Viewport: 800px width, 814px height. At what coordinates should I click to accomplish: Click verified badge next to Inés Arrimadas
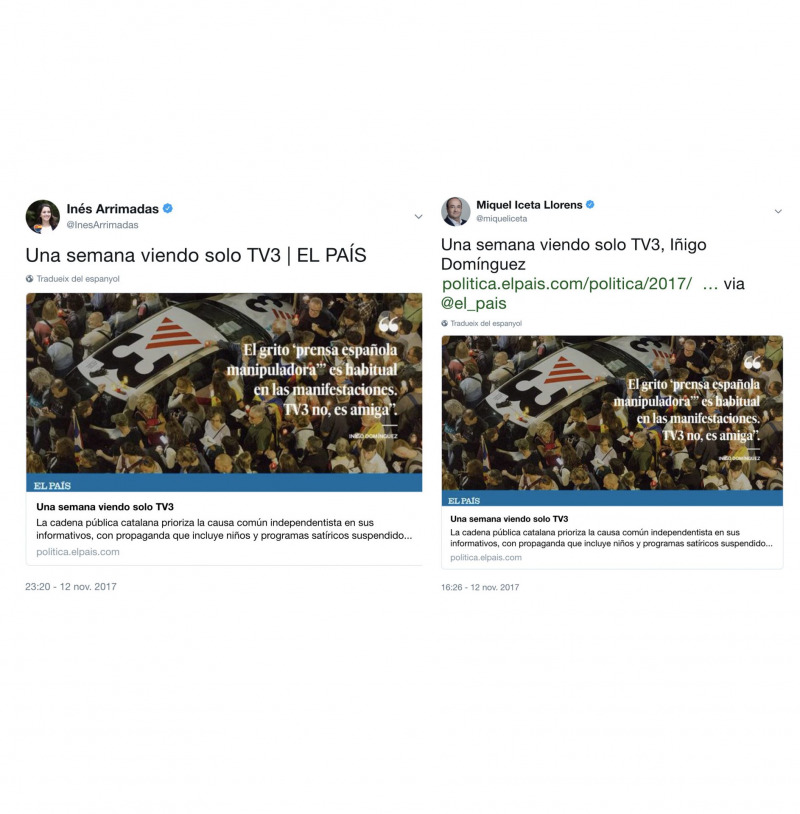168,208
